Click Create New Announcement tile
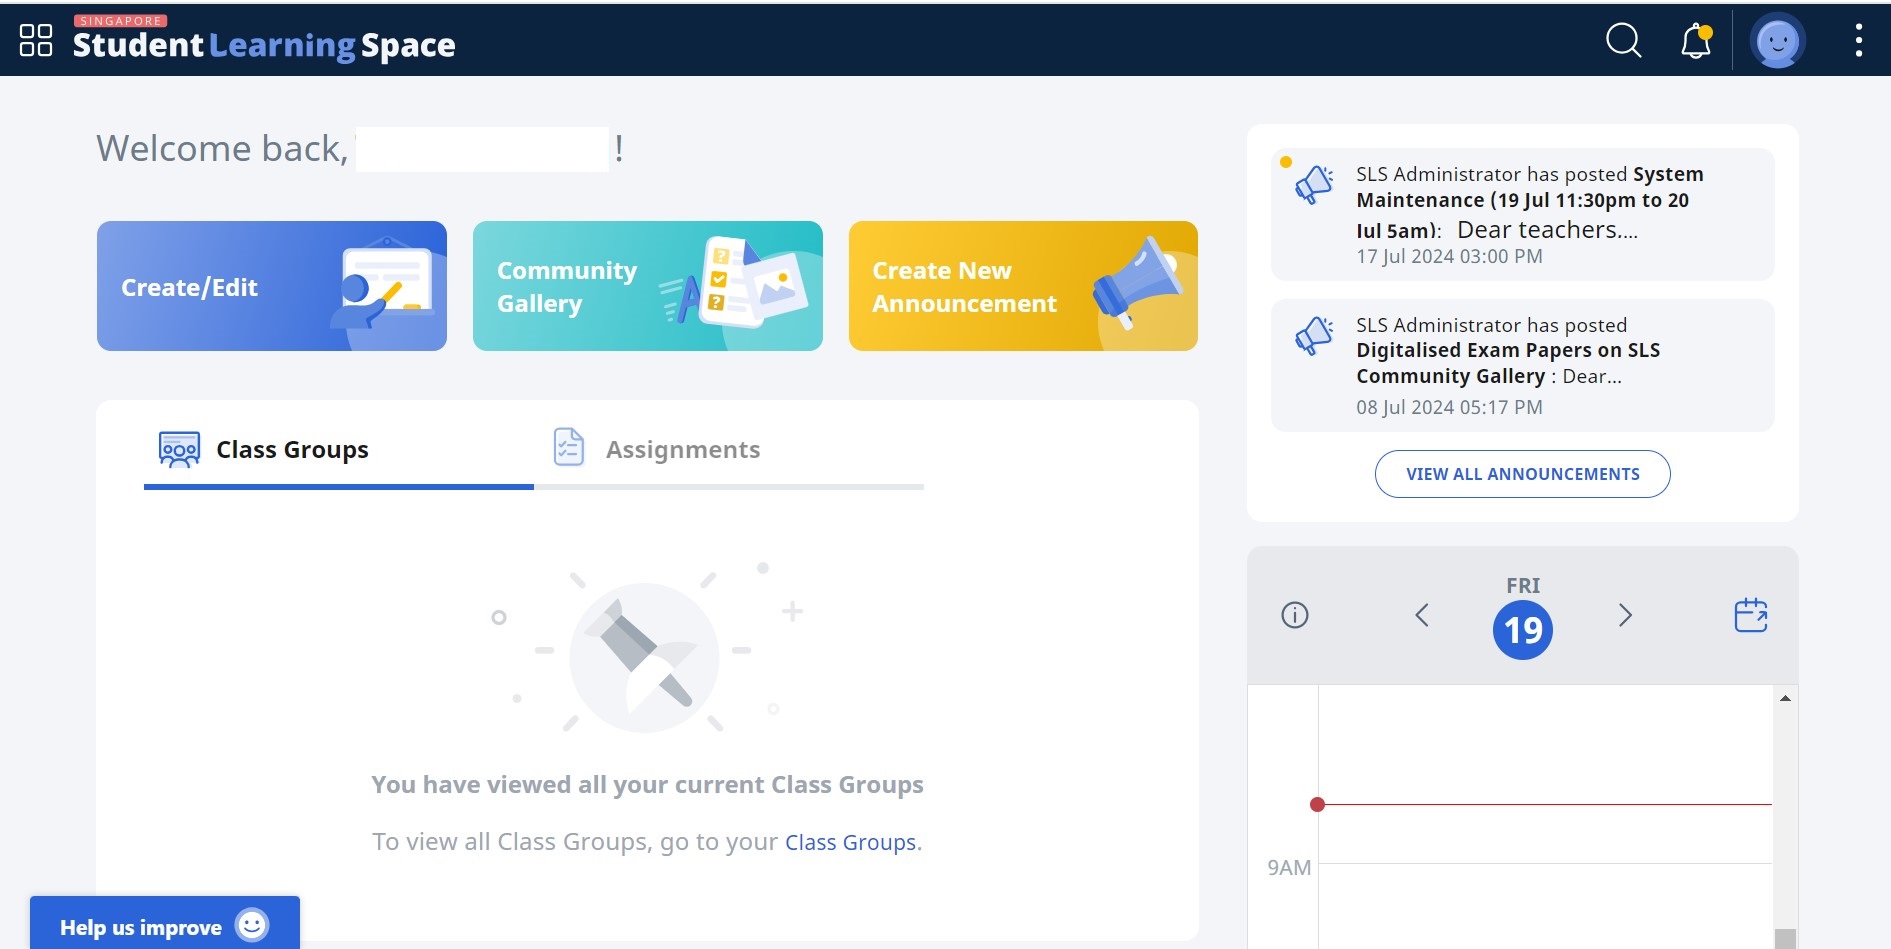1891x949 pixels. pos(1023,286)
